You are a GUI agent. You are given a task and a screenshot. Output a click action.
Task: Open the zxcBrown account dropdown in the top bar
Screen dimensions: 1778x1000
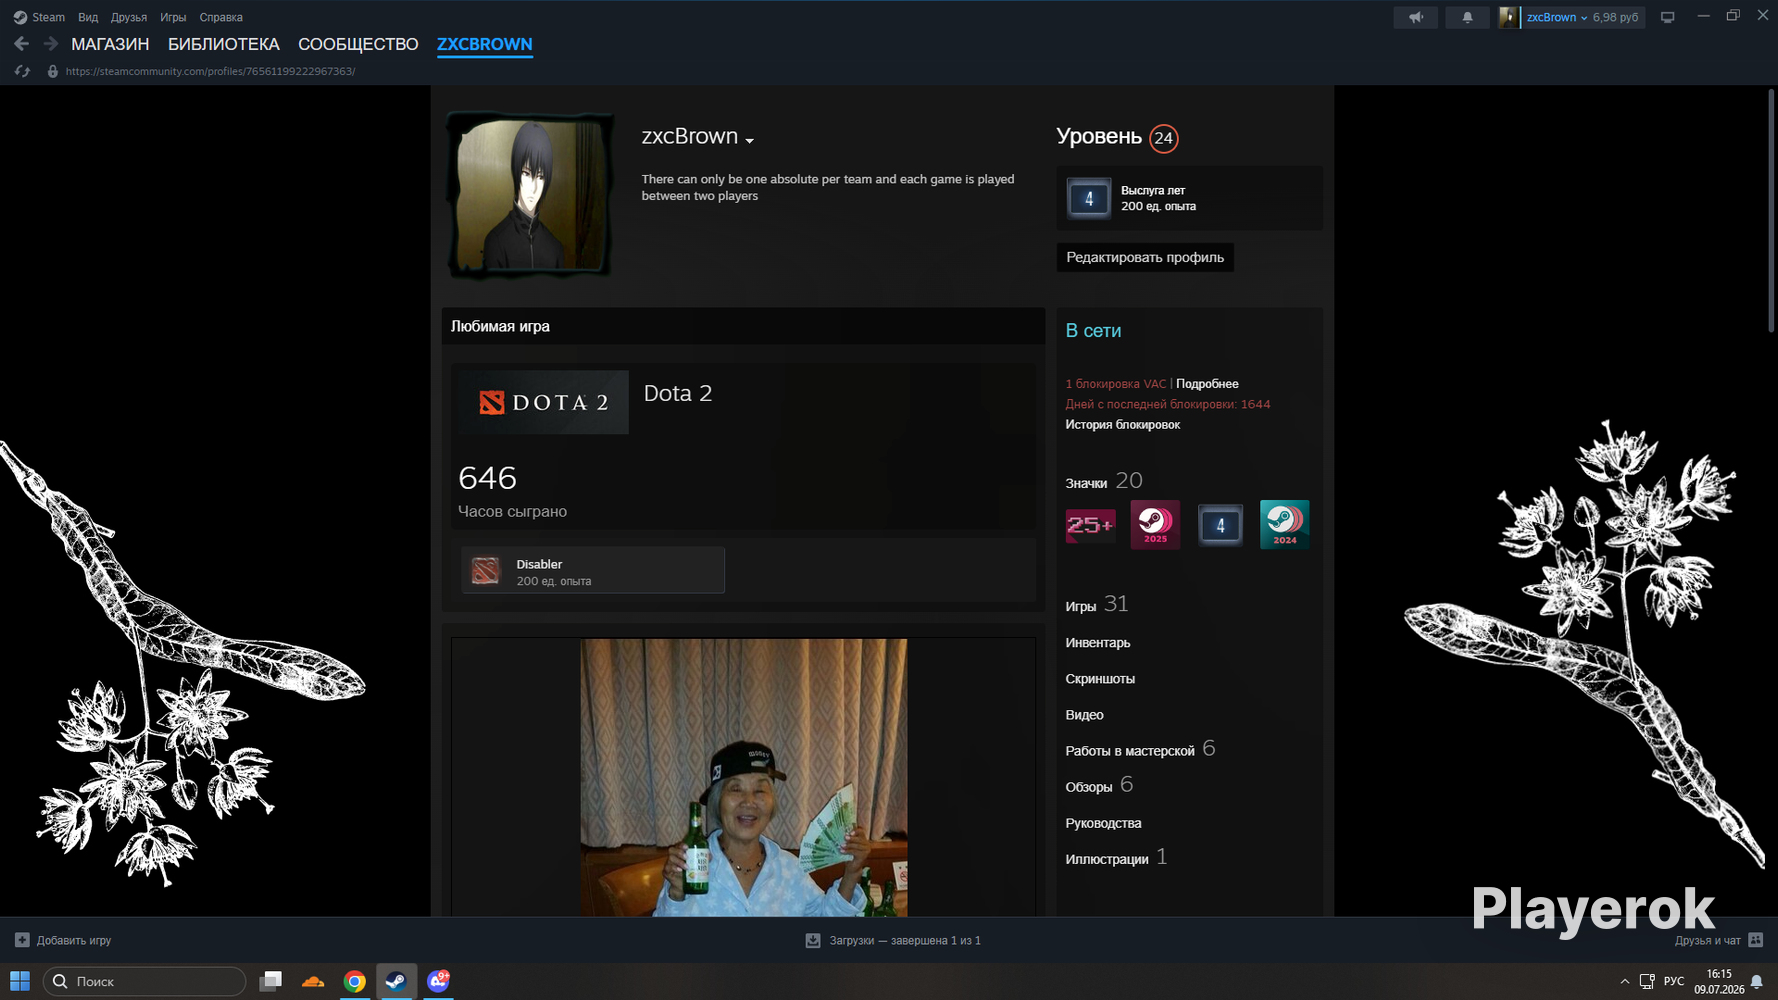[x=1557, y=17]
